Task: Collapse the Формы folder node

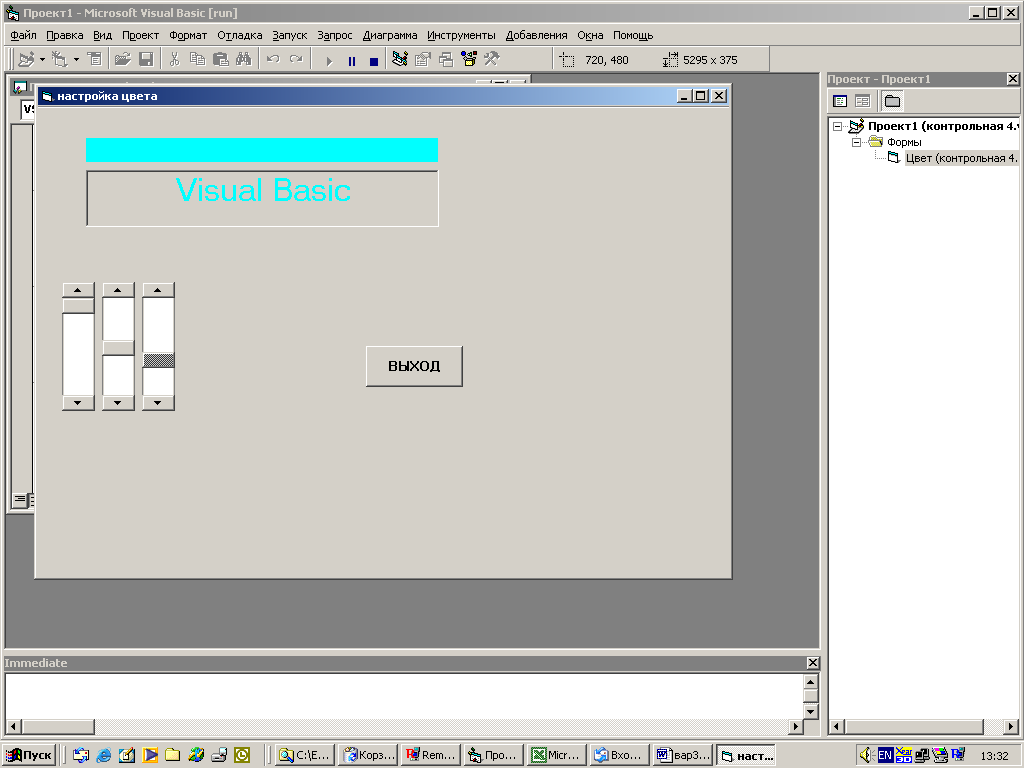Action: pyautogui.click(x=856, y=142)
